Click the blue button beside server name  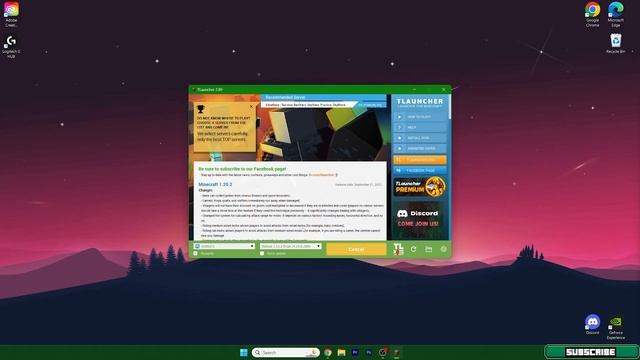[x=370, y=105]
